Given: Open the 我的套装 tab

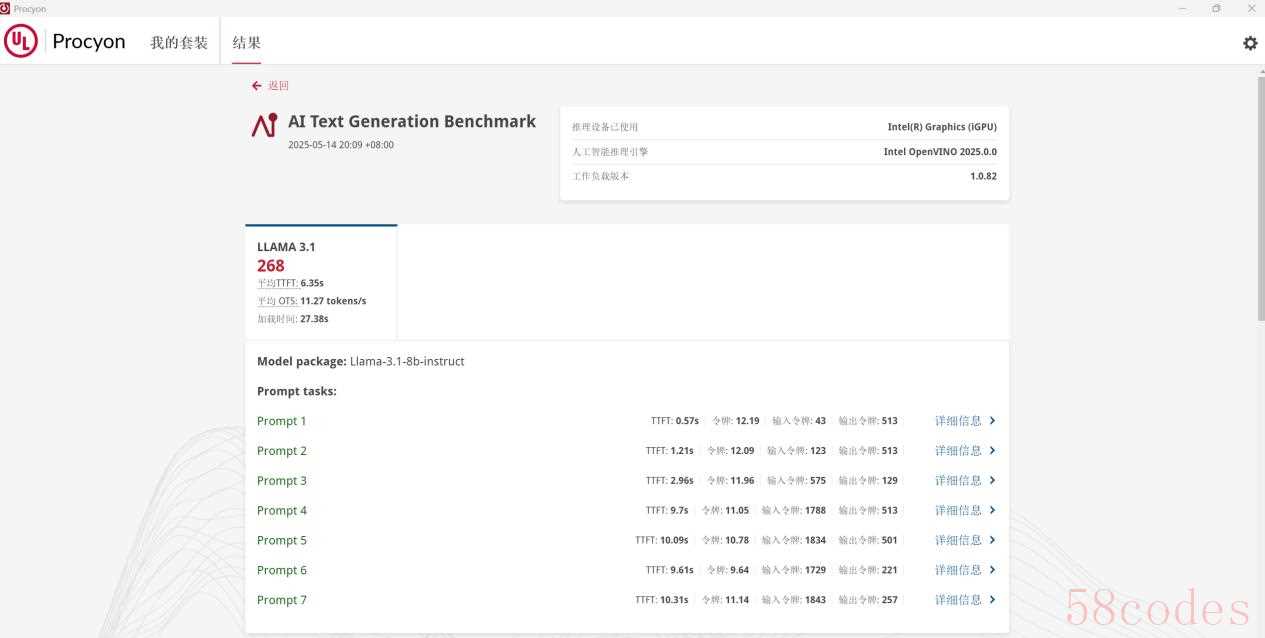Looking at the screenshot, I should pos(179,43).
